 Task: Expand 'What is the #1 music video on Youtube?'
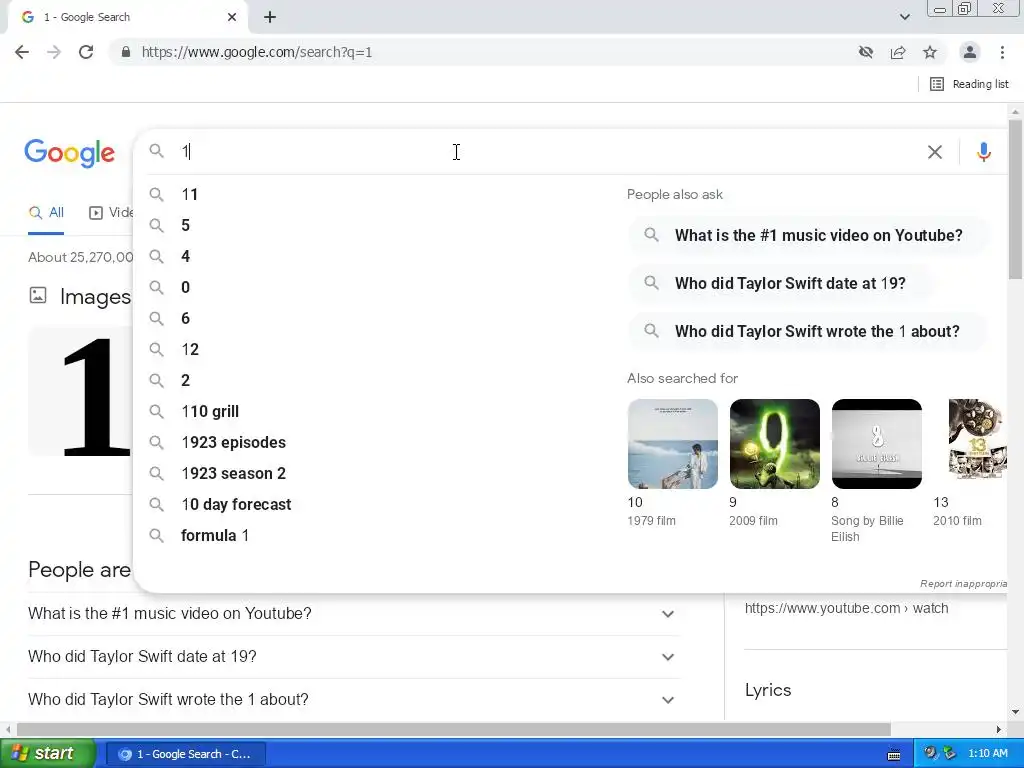(x=354, y=614)
